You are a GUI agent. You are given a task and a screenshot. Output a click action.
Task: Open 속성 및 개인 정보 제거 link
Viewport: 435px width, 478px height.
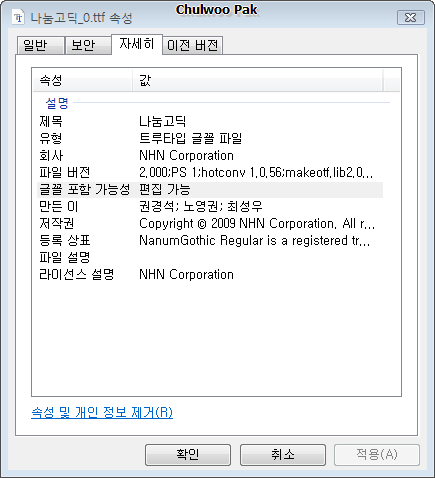102,413
